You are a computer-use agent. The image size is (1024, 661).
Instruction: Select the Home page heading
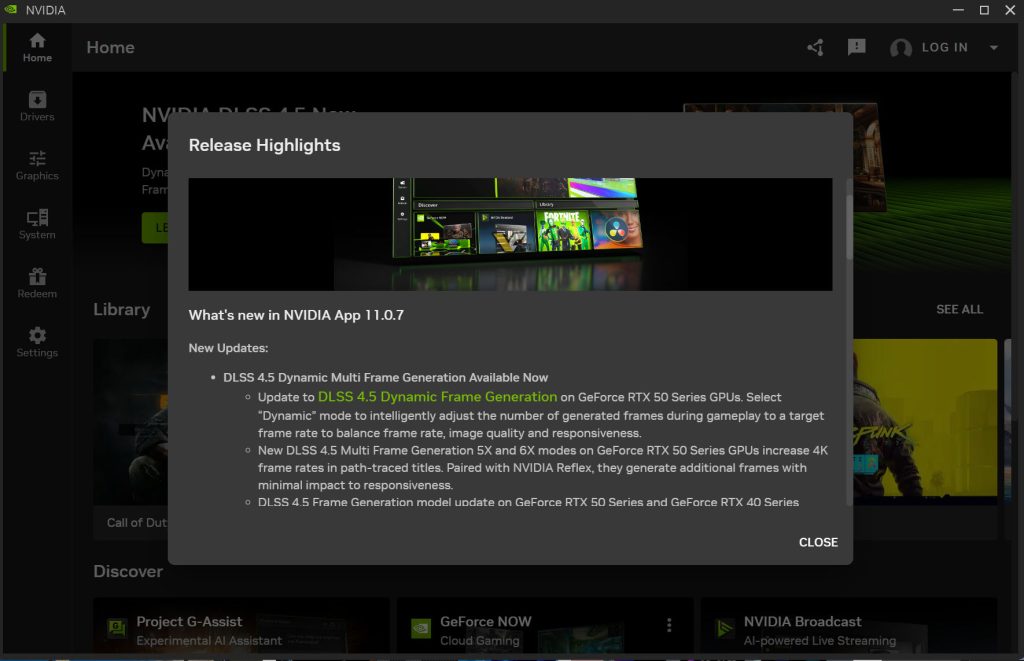[x=110, y=47]
